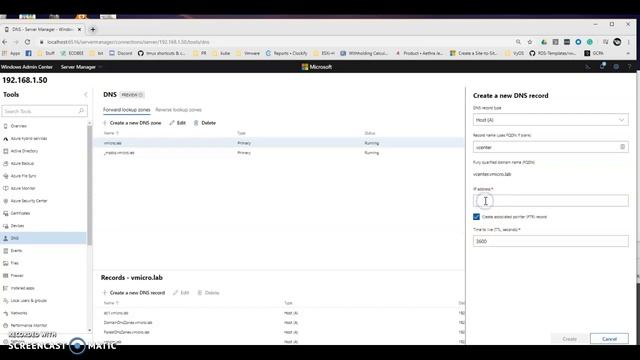Open the Server Manager dropdown in header
This screenshot has height=360, width=640.
[81, 67]
